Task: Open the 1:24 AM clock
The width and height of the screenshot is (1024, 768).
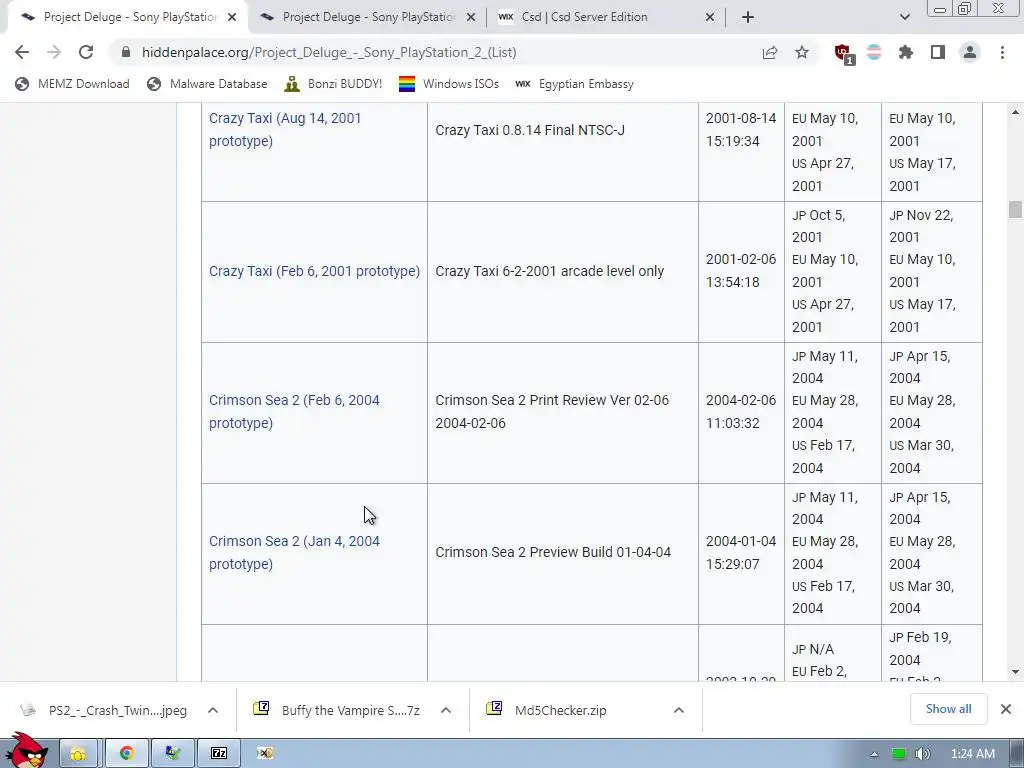Action: pyautogui.click(x=972, y=754)
